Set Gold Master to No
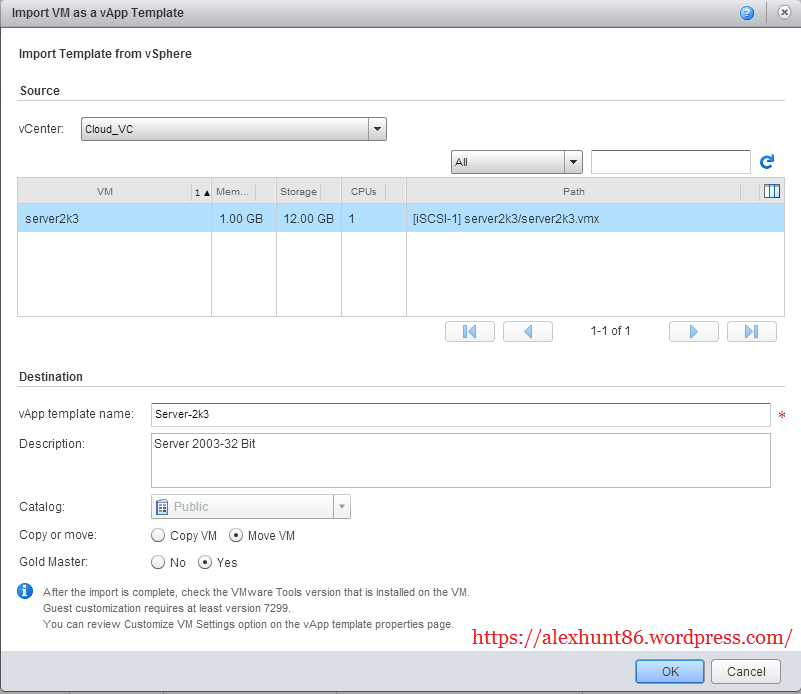 point(158,562)
